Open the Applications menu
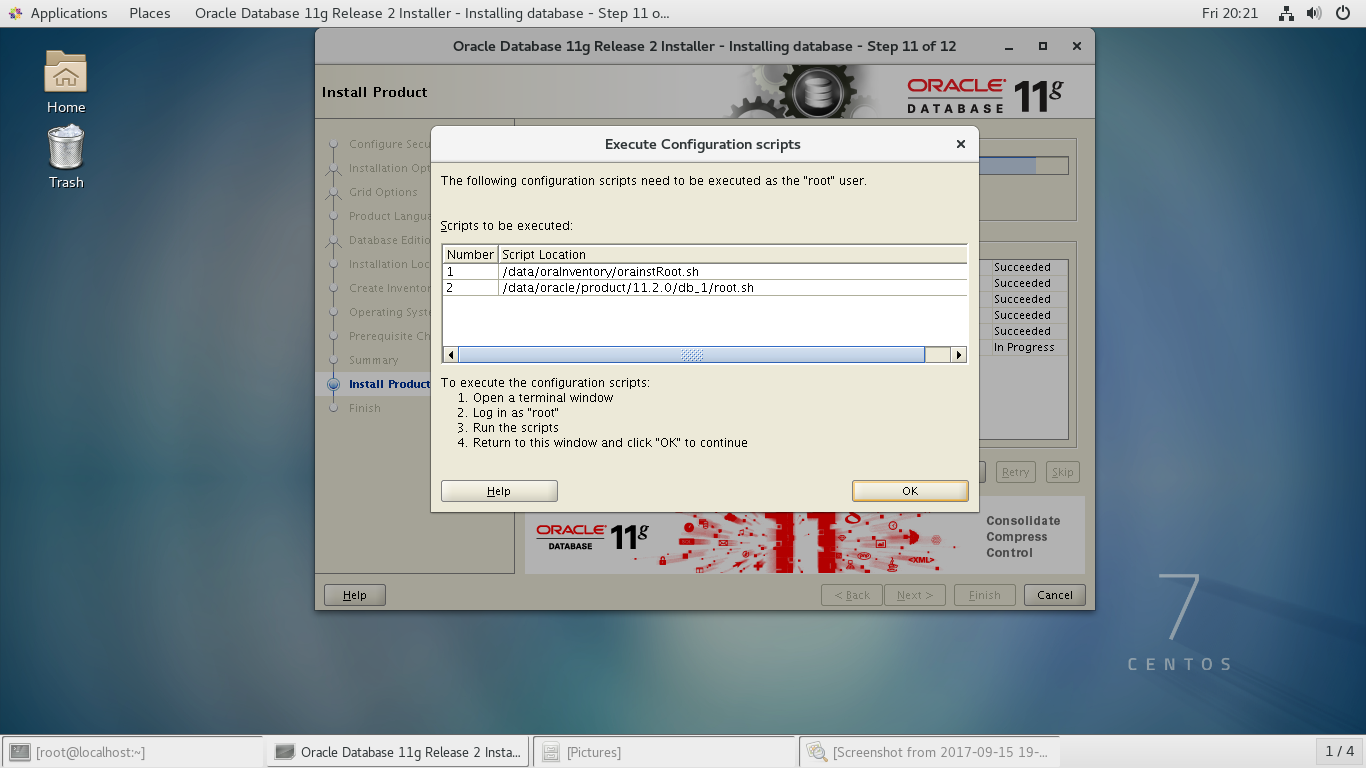1366x768 pixels. pyautogui.click(x=68, y=13)
